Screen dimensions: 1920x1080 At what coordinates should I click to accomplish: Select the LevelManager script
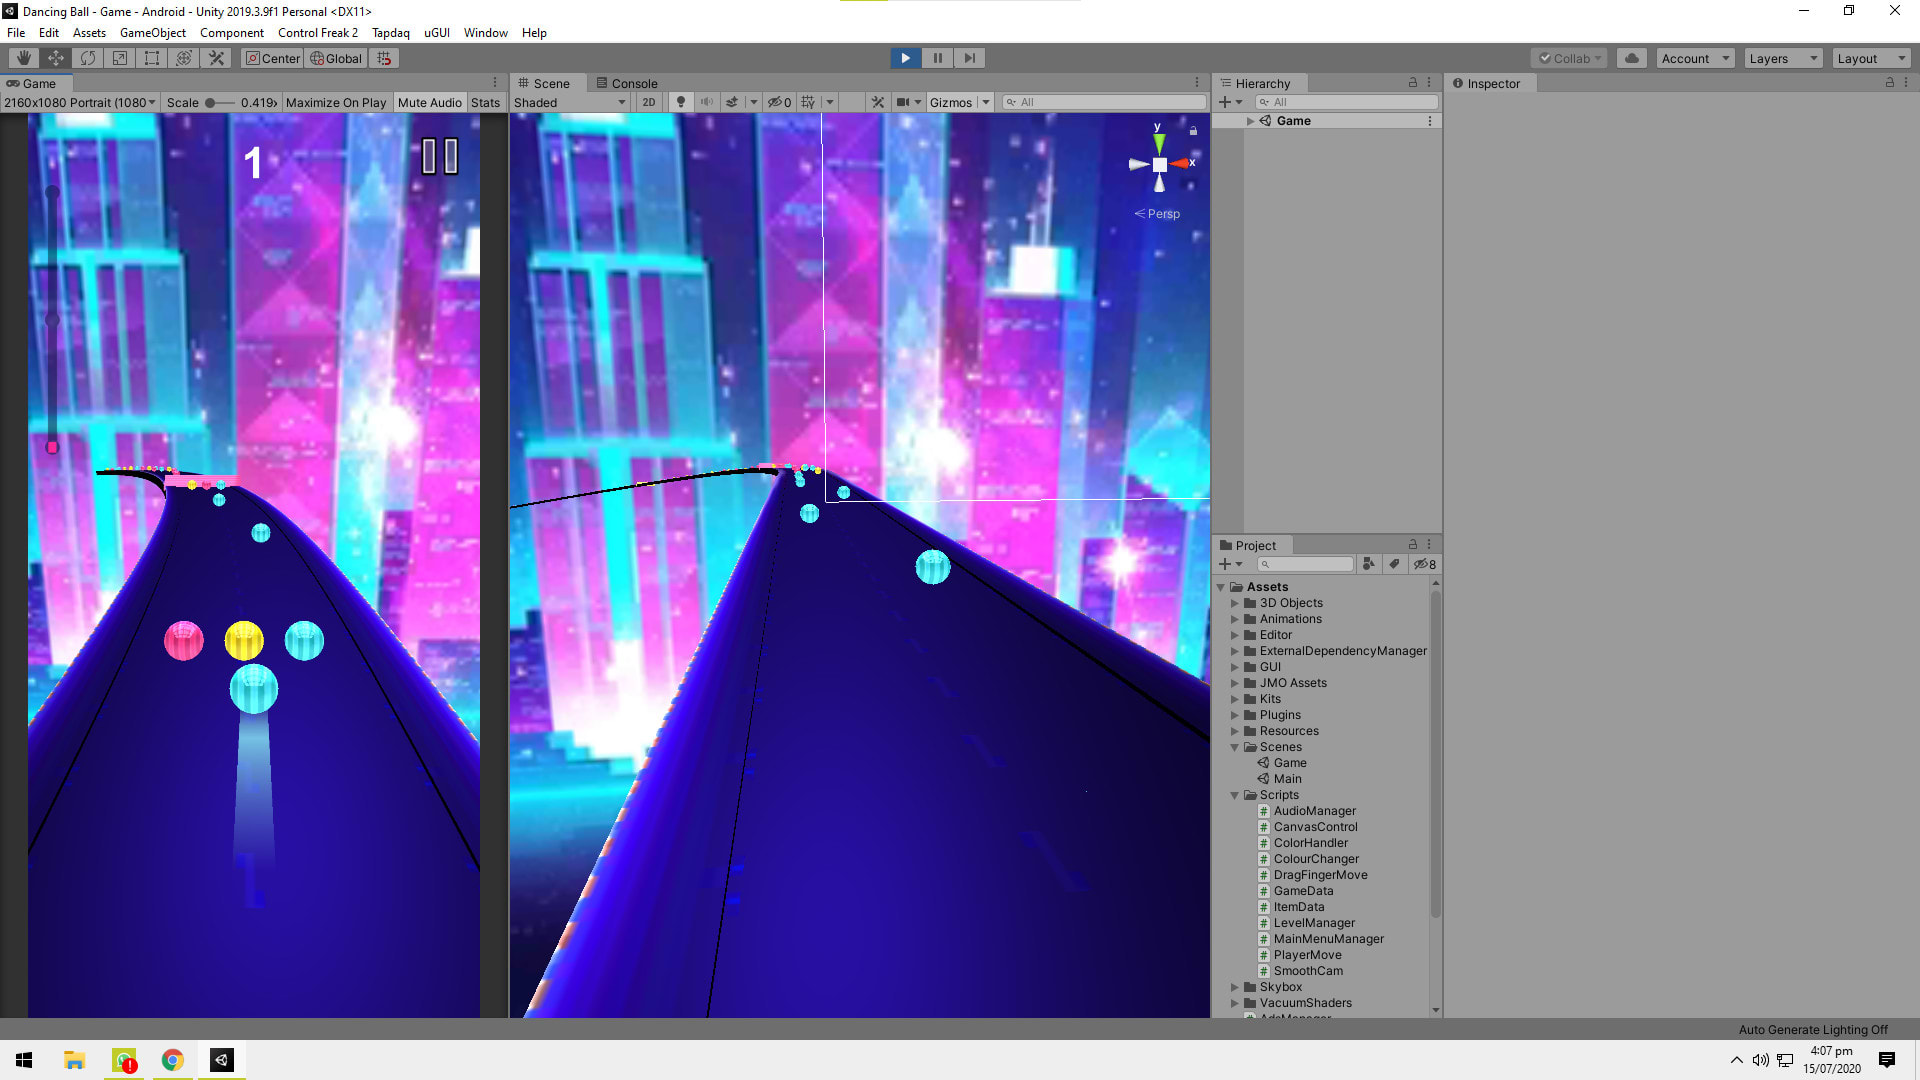tap(1314, 923)
